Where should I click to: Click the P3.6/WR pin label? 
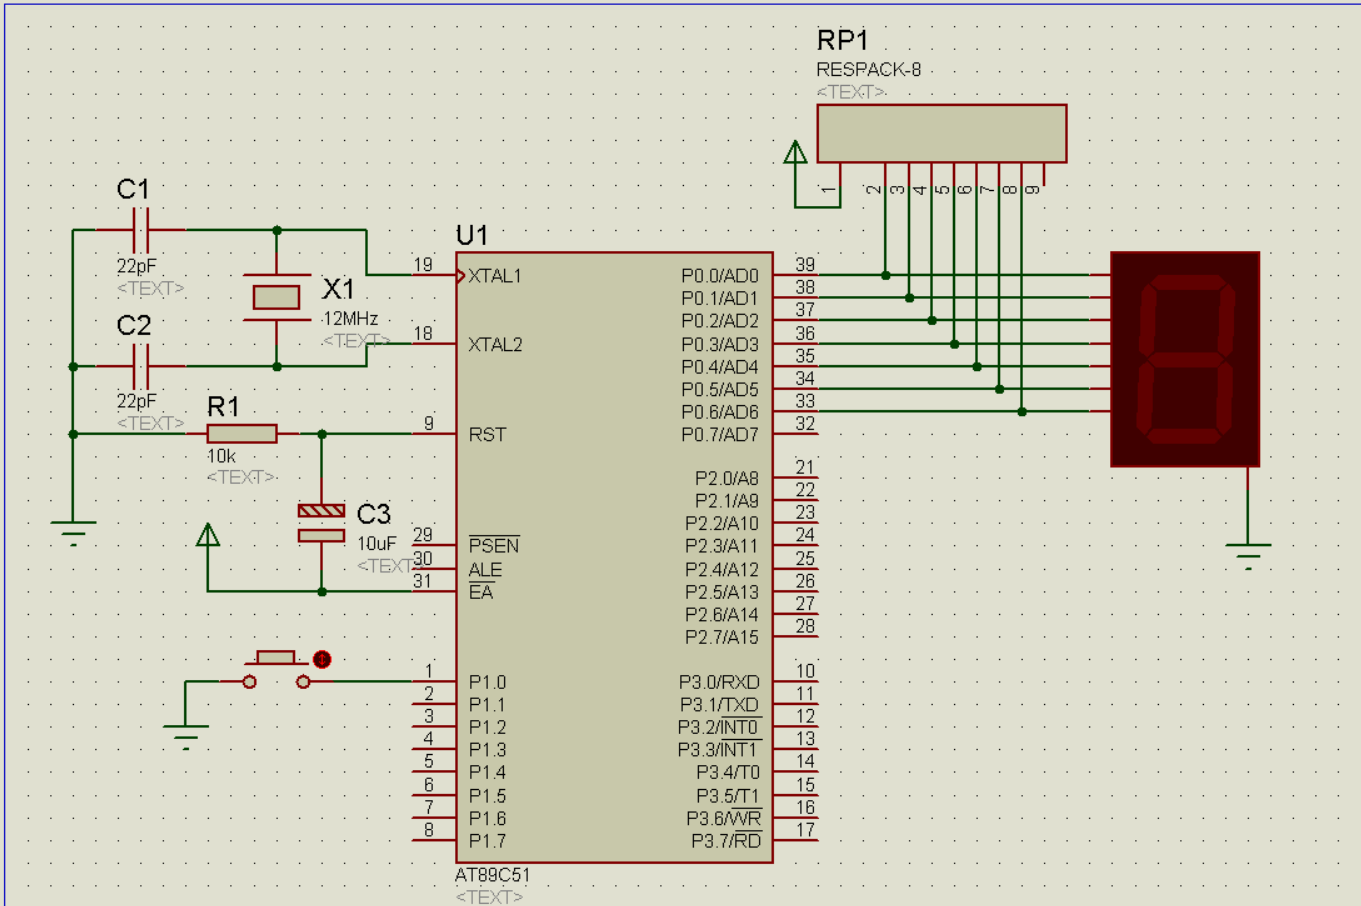click(724, 818)
